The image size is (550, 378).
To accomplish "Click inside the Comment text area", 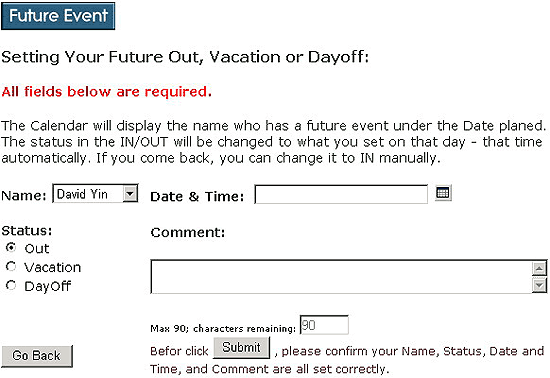I will pyautogui.click(x=342, y=277).
